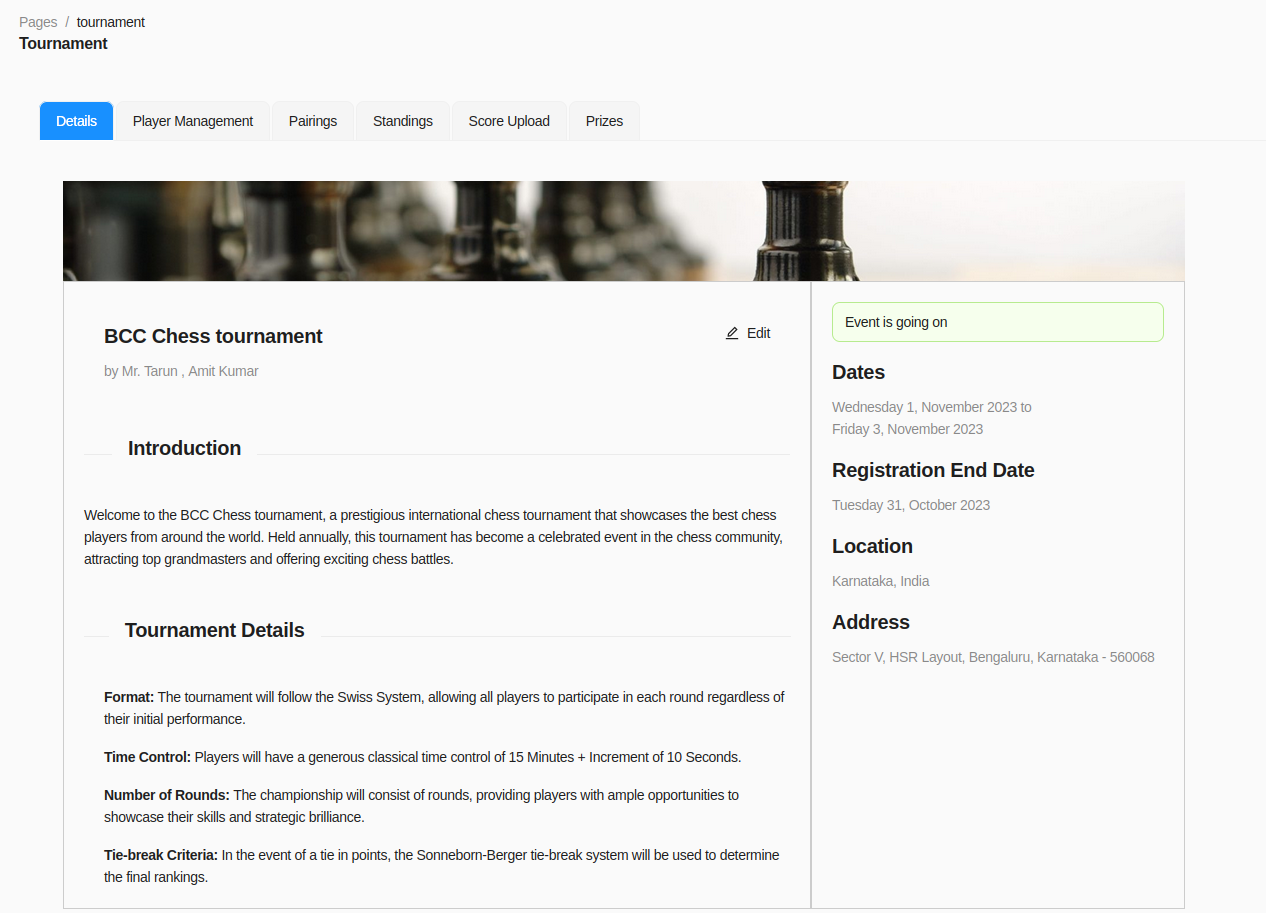The width and height of the screenshot is (1266, 913).
Task: Click the Tournament page title
Action: click(63, 43)
